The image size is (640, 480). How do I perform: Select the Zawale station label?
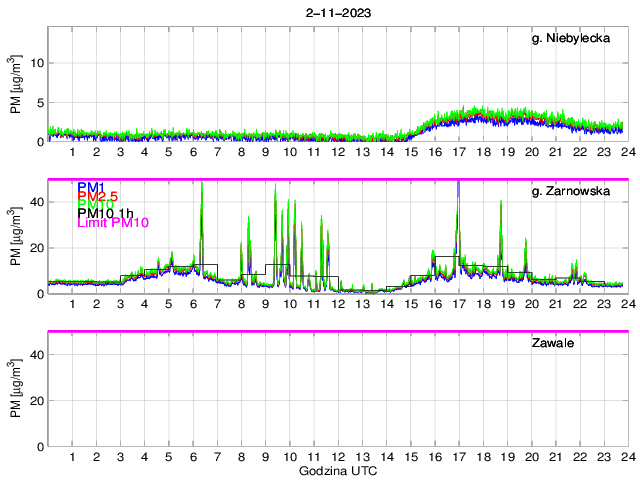click(550, 343)
